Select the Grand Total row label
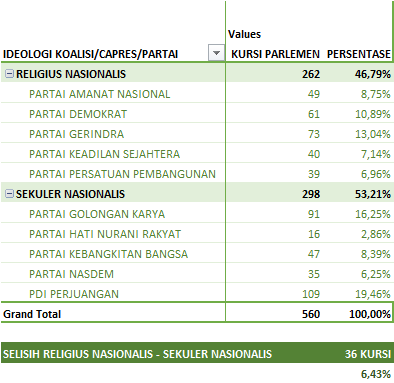The width and height of the screenshot is (394, 383). coord(32,314)
